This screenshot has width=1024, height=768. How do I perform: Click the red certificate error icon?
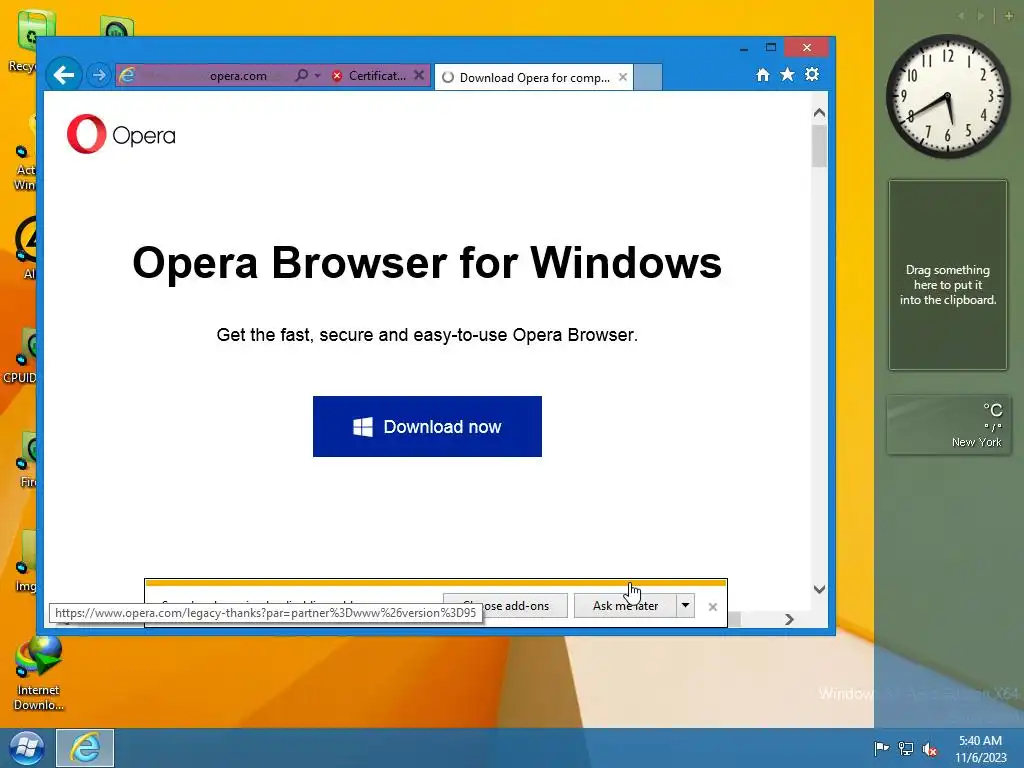[x=337, y=76]
